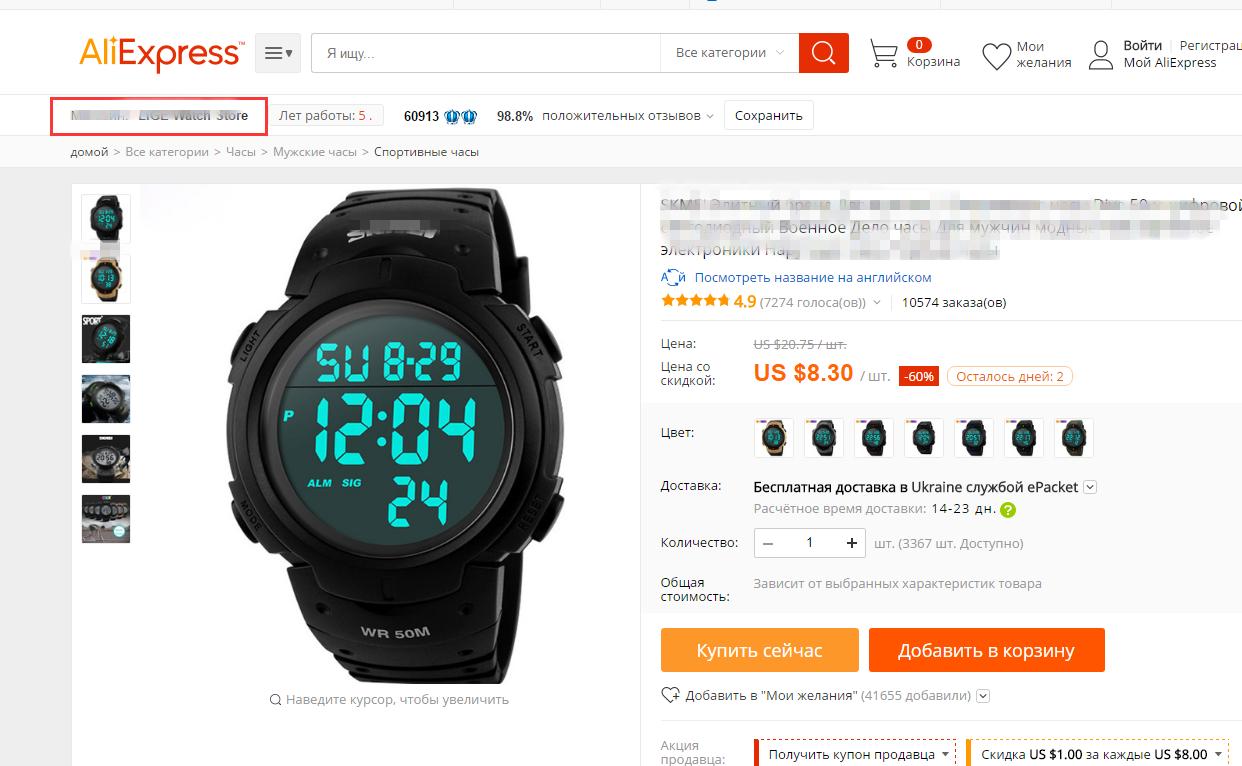Open "Спортивные часы" breadcrumb link
This screenshot has width=1242, height=766.
(427, 152)
